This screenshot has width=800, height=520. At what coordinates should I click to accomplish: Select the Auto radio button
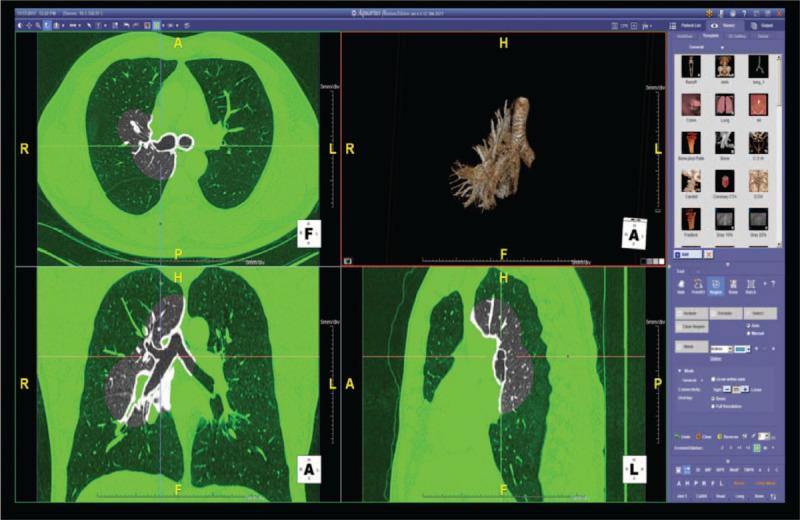click(x=750, y=325)
